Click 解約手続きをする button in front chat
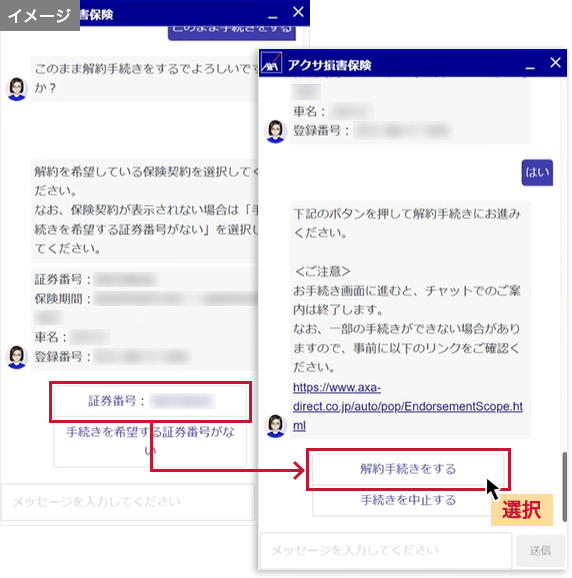The image size is (572, 578). point(408,469)
